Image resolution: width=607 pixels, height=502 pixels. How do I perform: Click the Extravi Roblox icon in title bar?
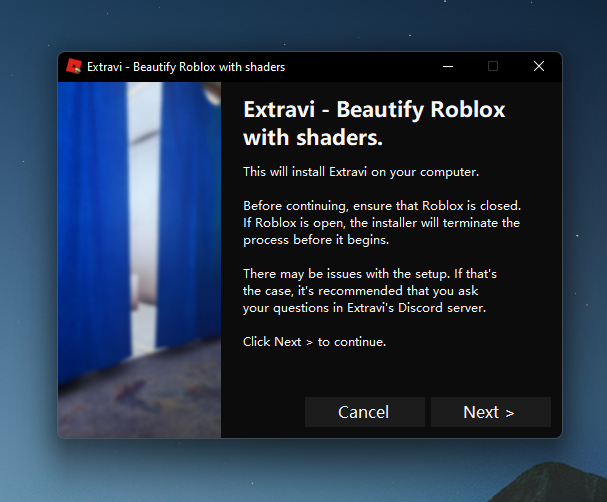(x=74, y=66)
